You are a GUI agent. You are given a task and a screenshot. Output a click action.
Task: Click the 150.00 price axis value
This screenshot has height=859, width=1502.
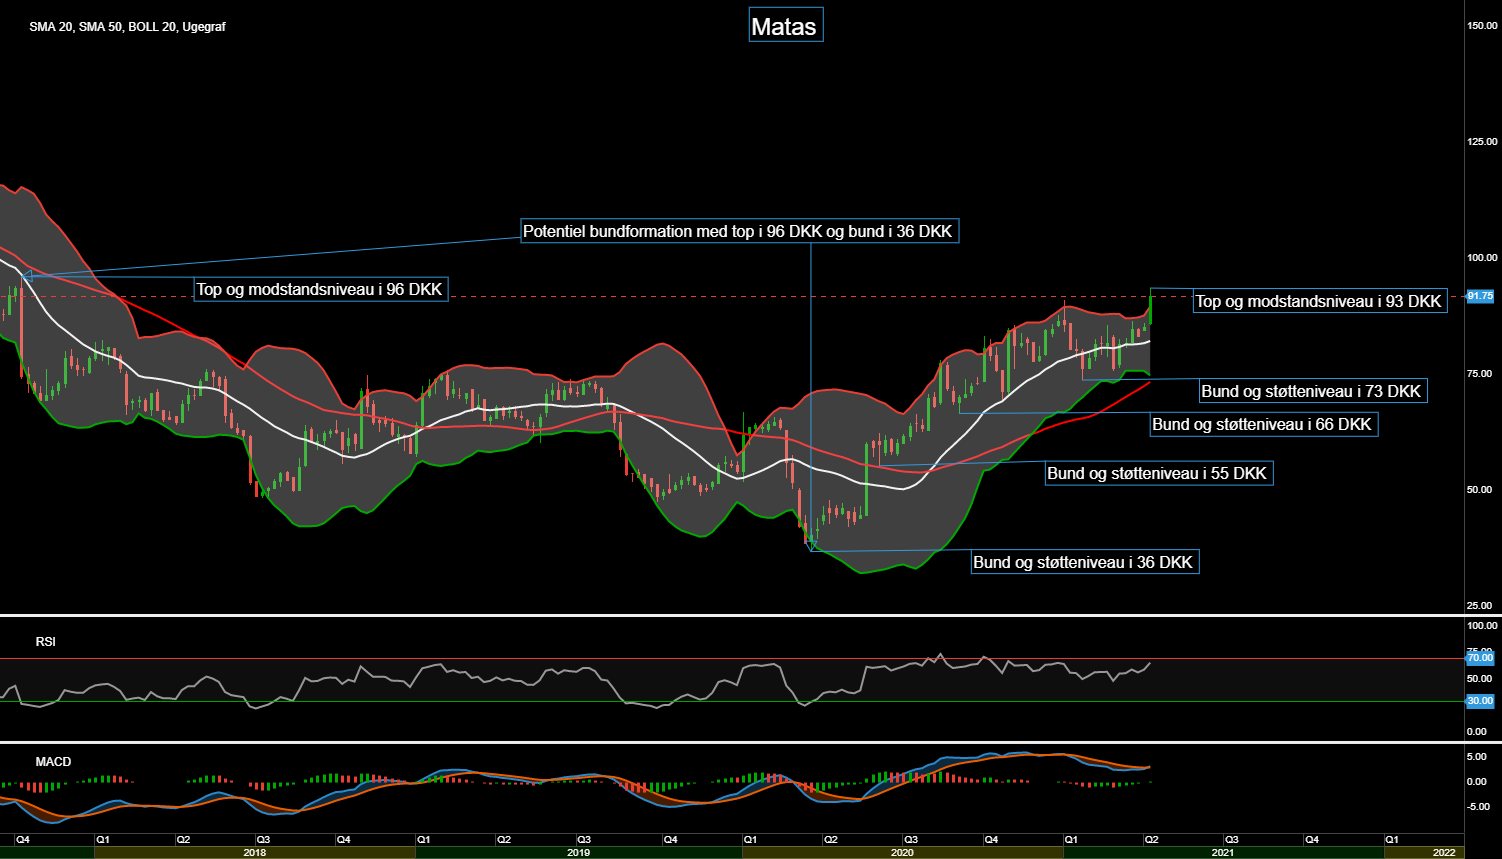1481,25
